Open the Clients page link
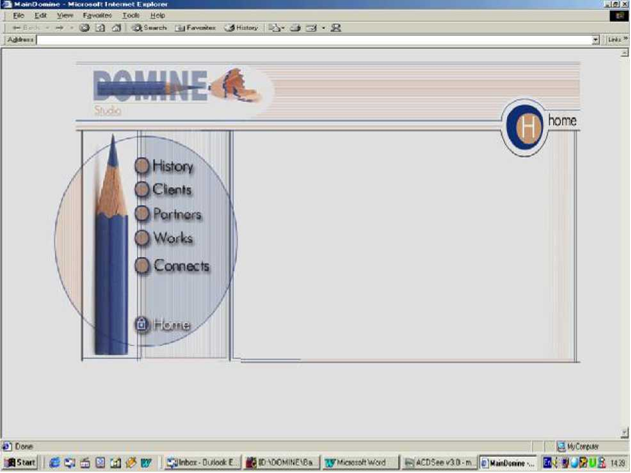 click(172, 190)
